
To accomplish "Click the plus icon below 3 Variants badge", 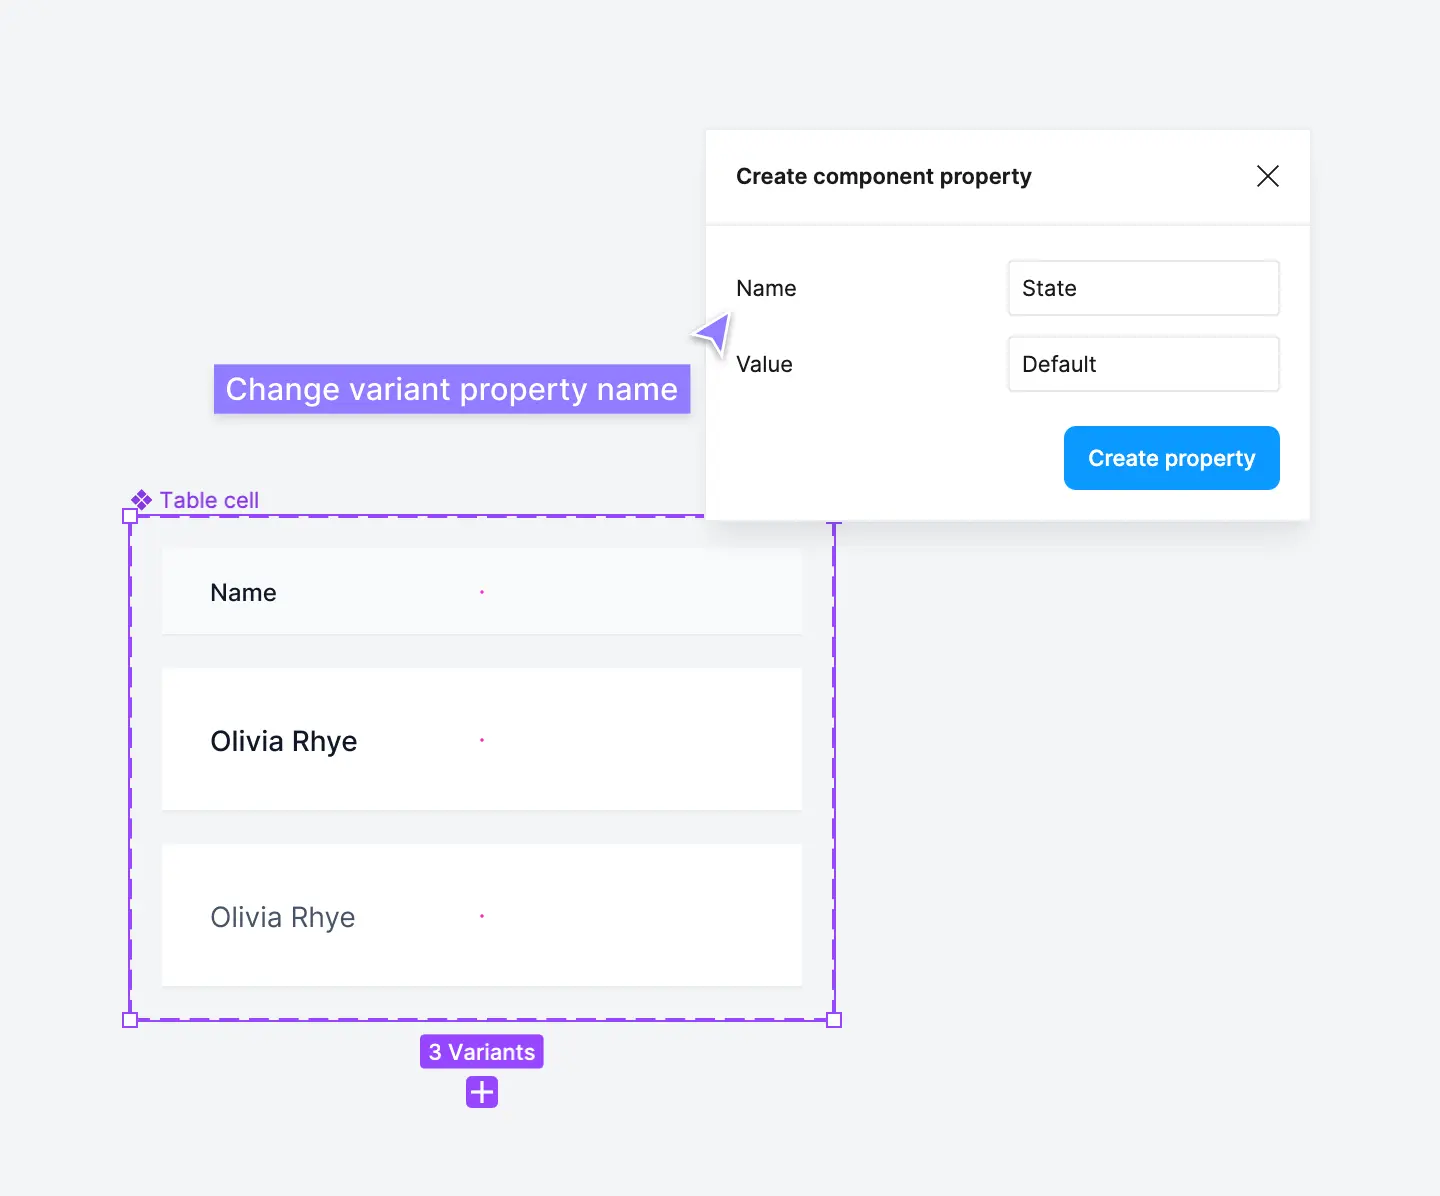I will pos(481,1091).
